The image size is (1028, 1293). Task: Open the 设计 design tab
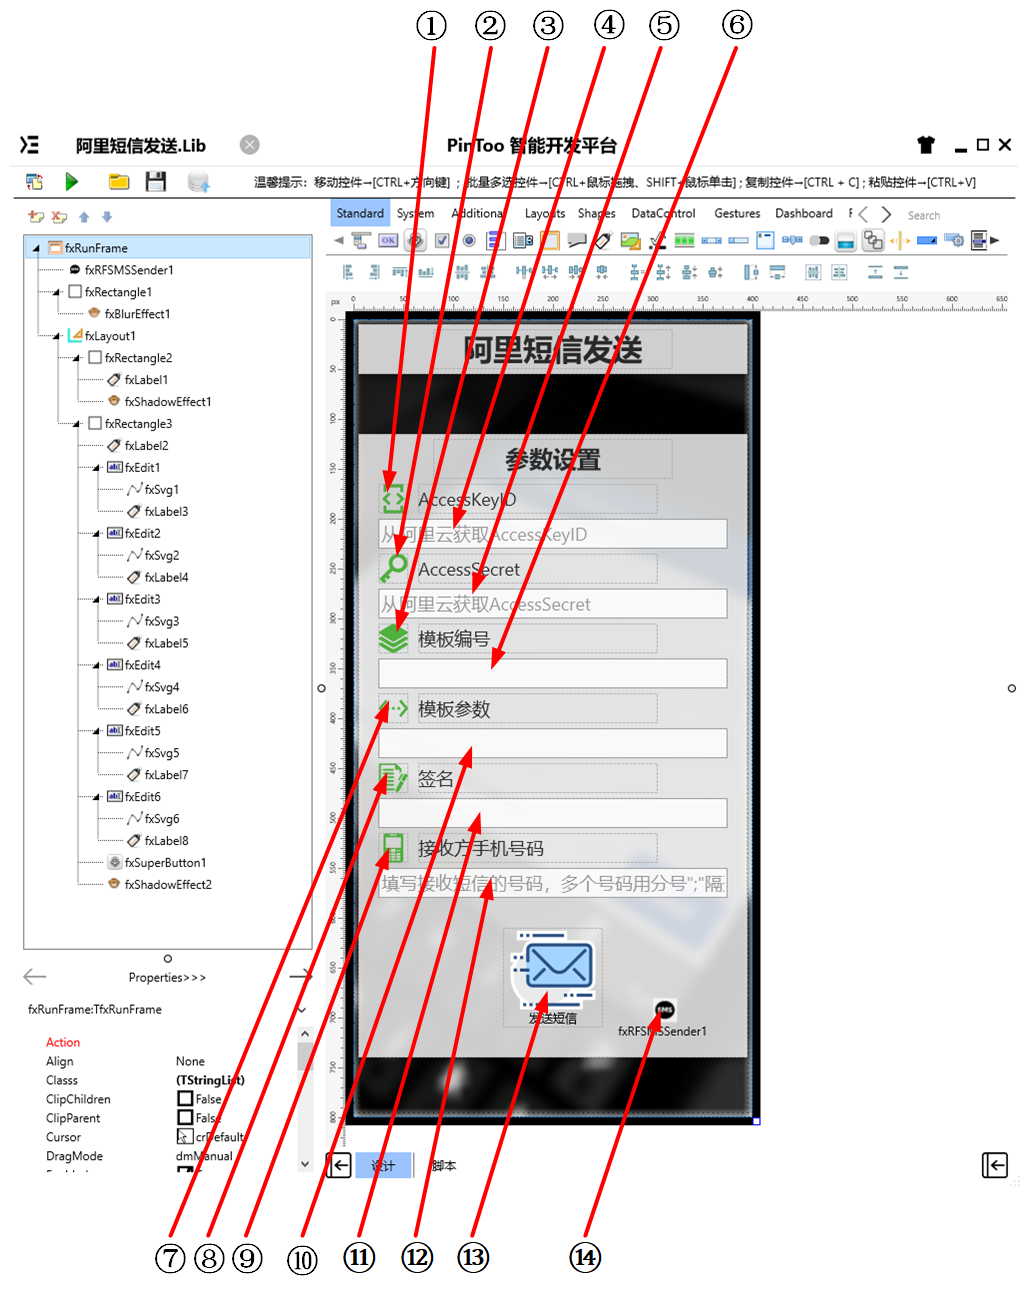383,1165
